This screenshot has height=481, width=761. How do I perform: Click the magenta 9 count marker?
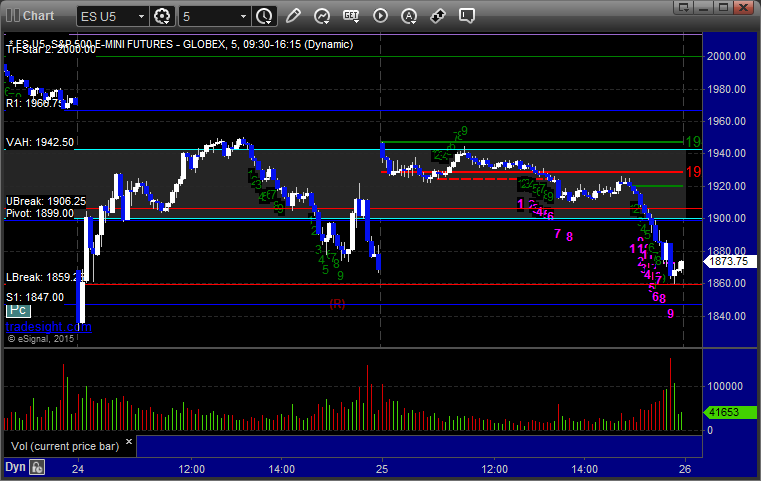(x=670, y=314)
